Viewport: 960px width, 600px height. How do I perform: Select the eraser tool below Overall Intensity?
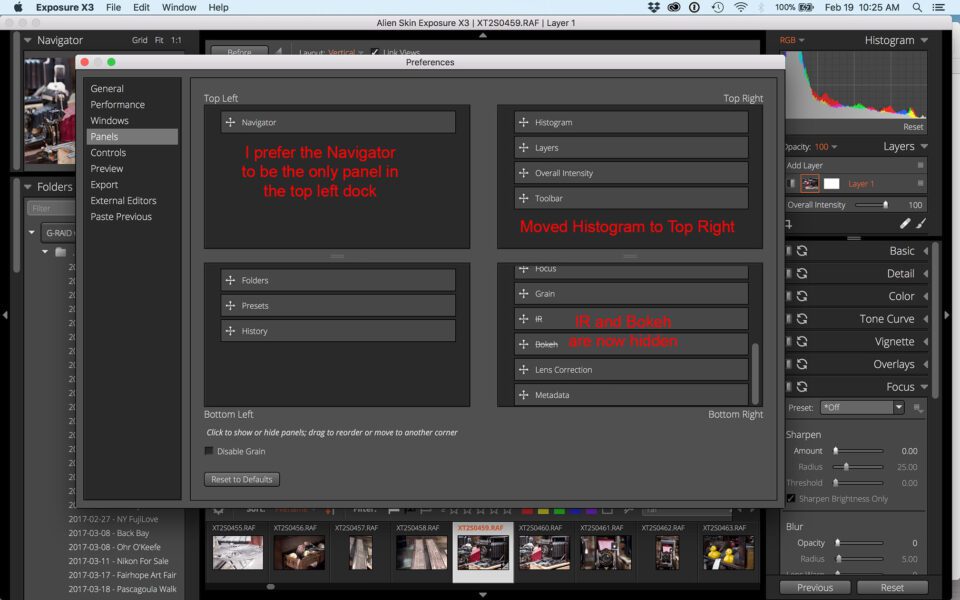pos(905,224)
